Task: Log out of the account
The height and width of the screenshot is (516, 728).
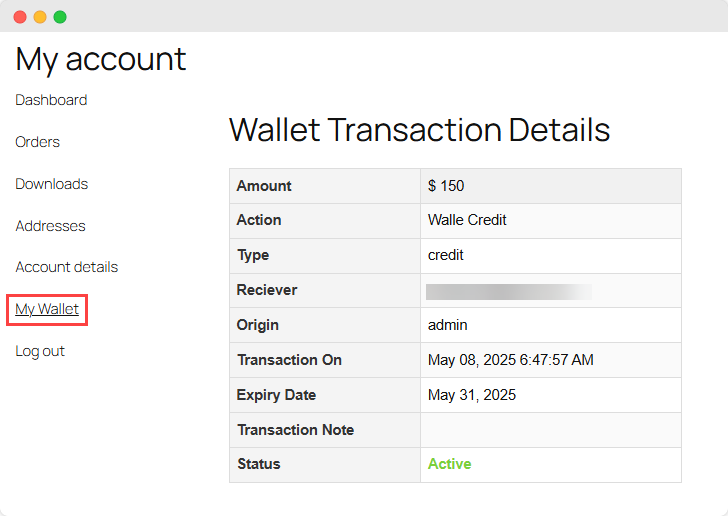Action: tap(40, 351)
